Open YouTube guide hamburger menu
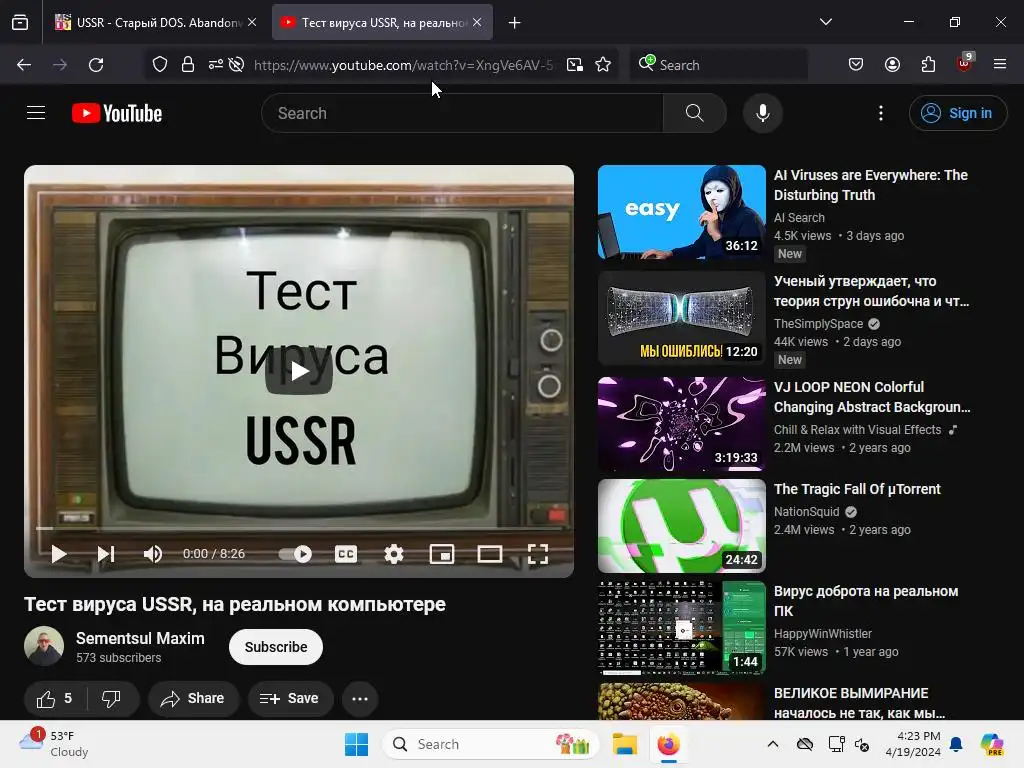This screenshot has width=1024, height=768. [x=36, y=113]
